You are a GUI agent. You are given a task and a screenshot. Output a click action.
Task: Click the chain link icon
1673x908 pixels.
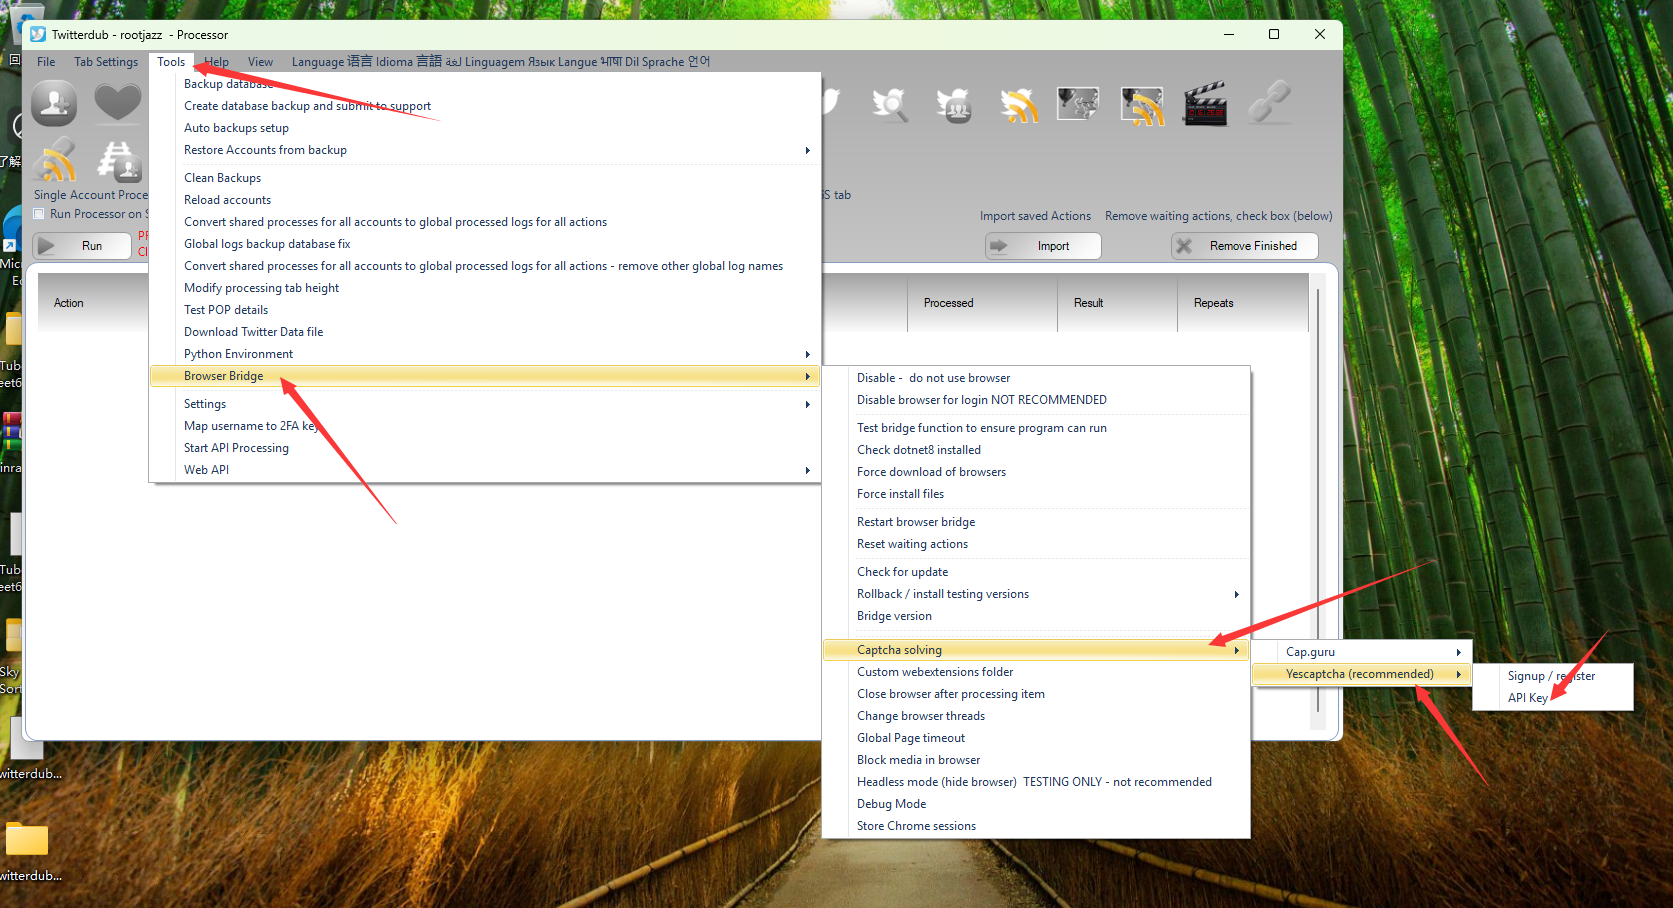pos(1269,104)
